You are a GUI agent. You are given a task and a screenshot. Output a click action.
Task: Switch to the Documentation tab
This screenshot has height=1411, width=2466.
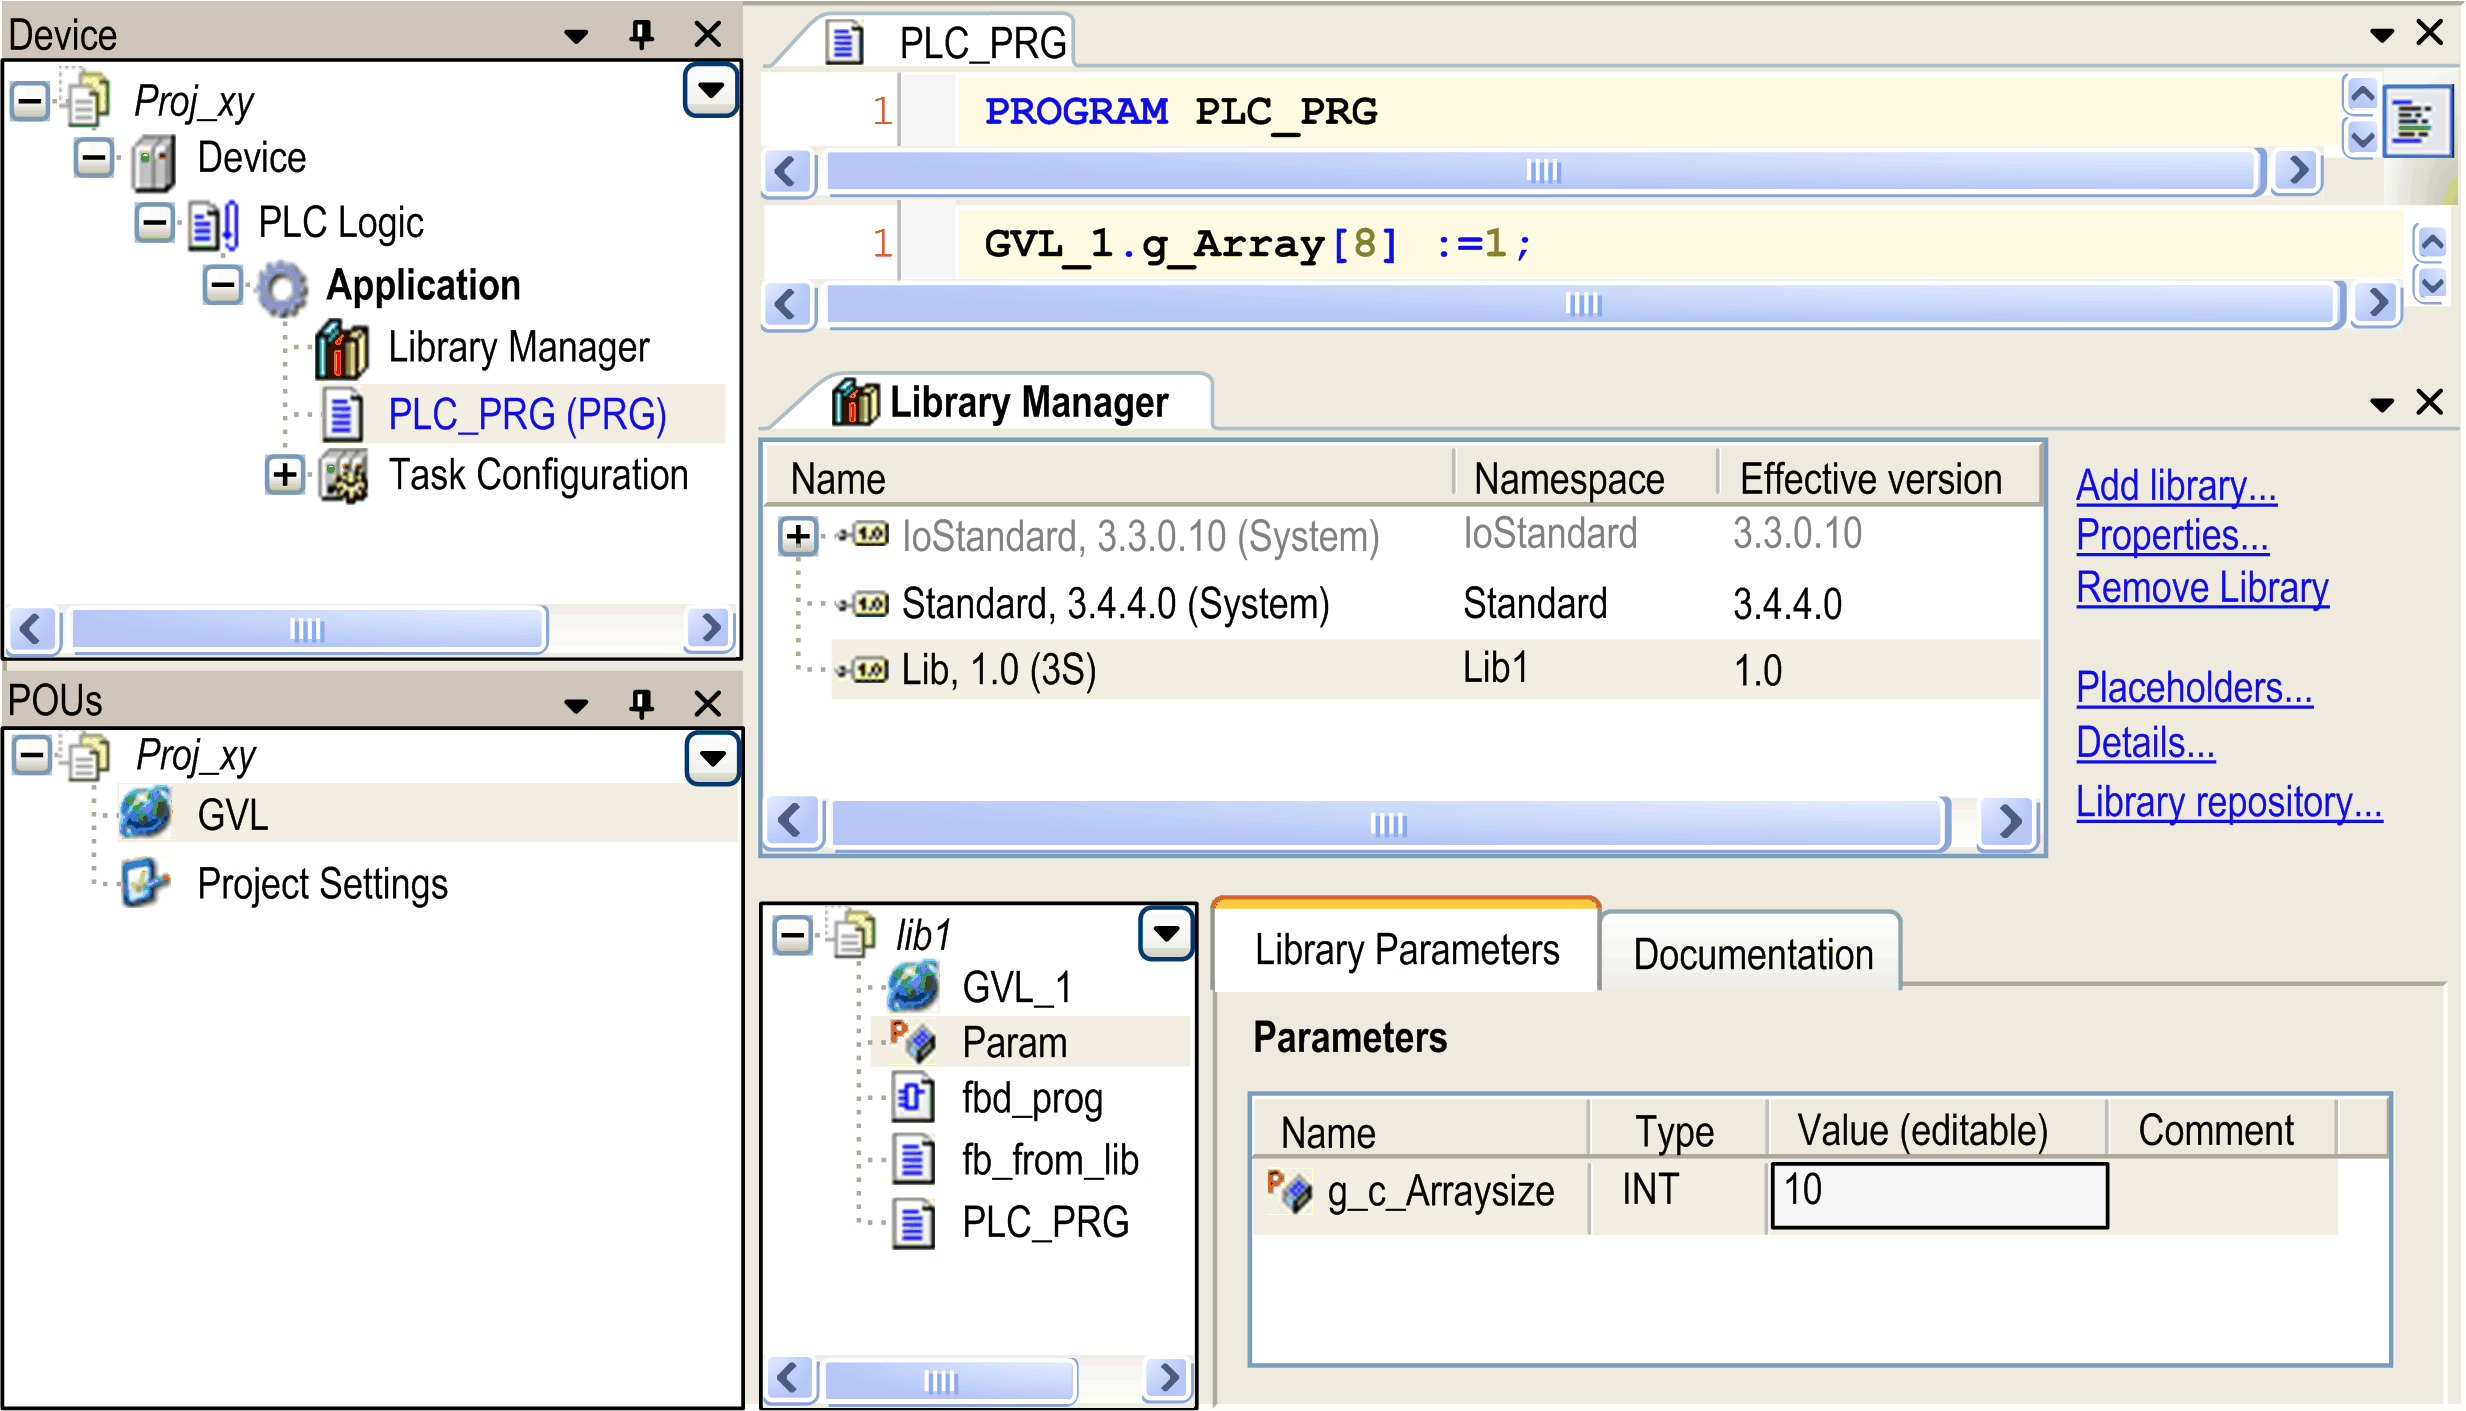tap(1752, 955)
